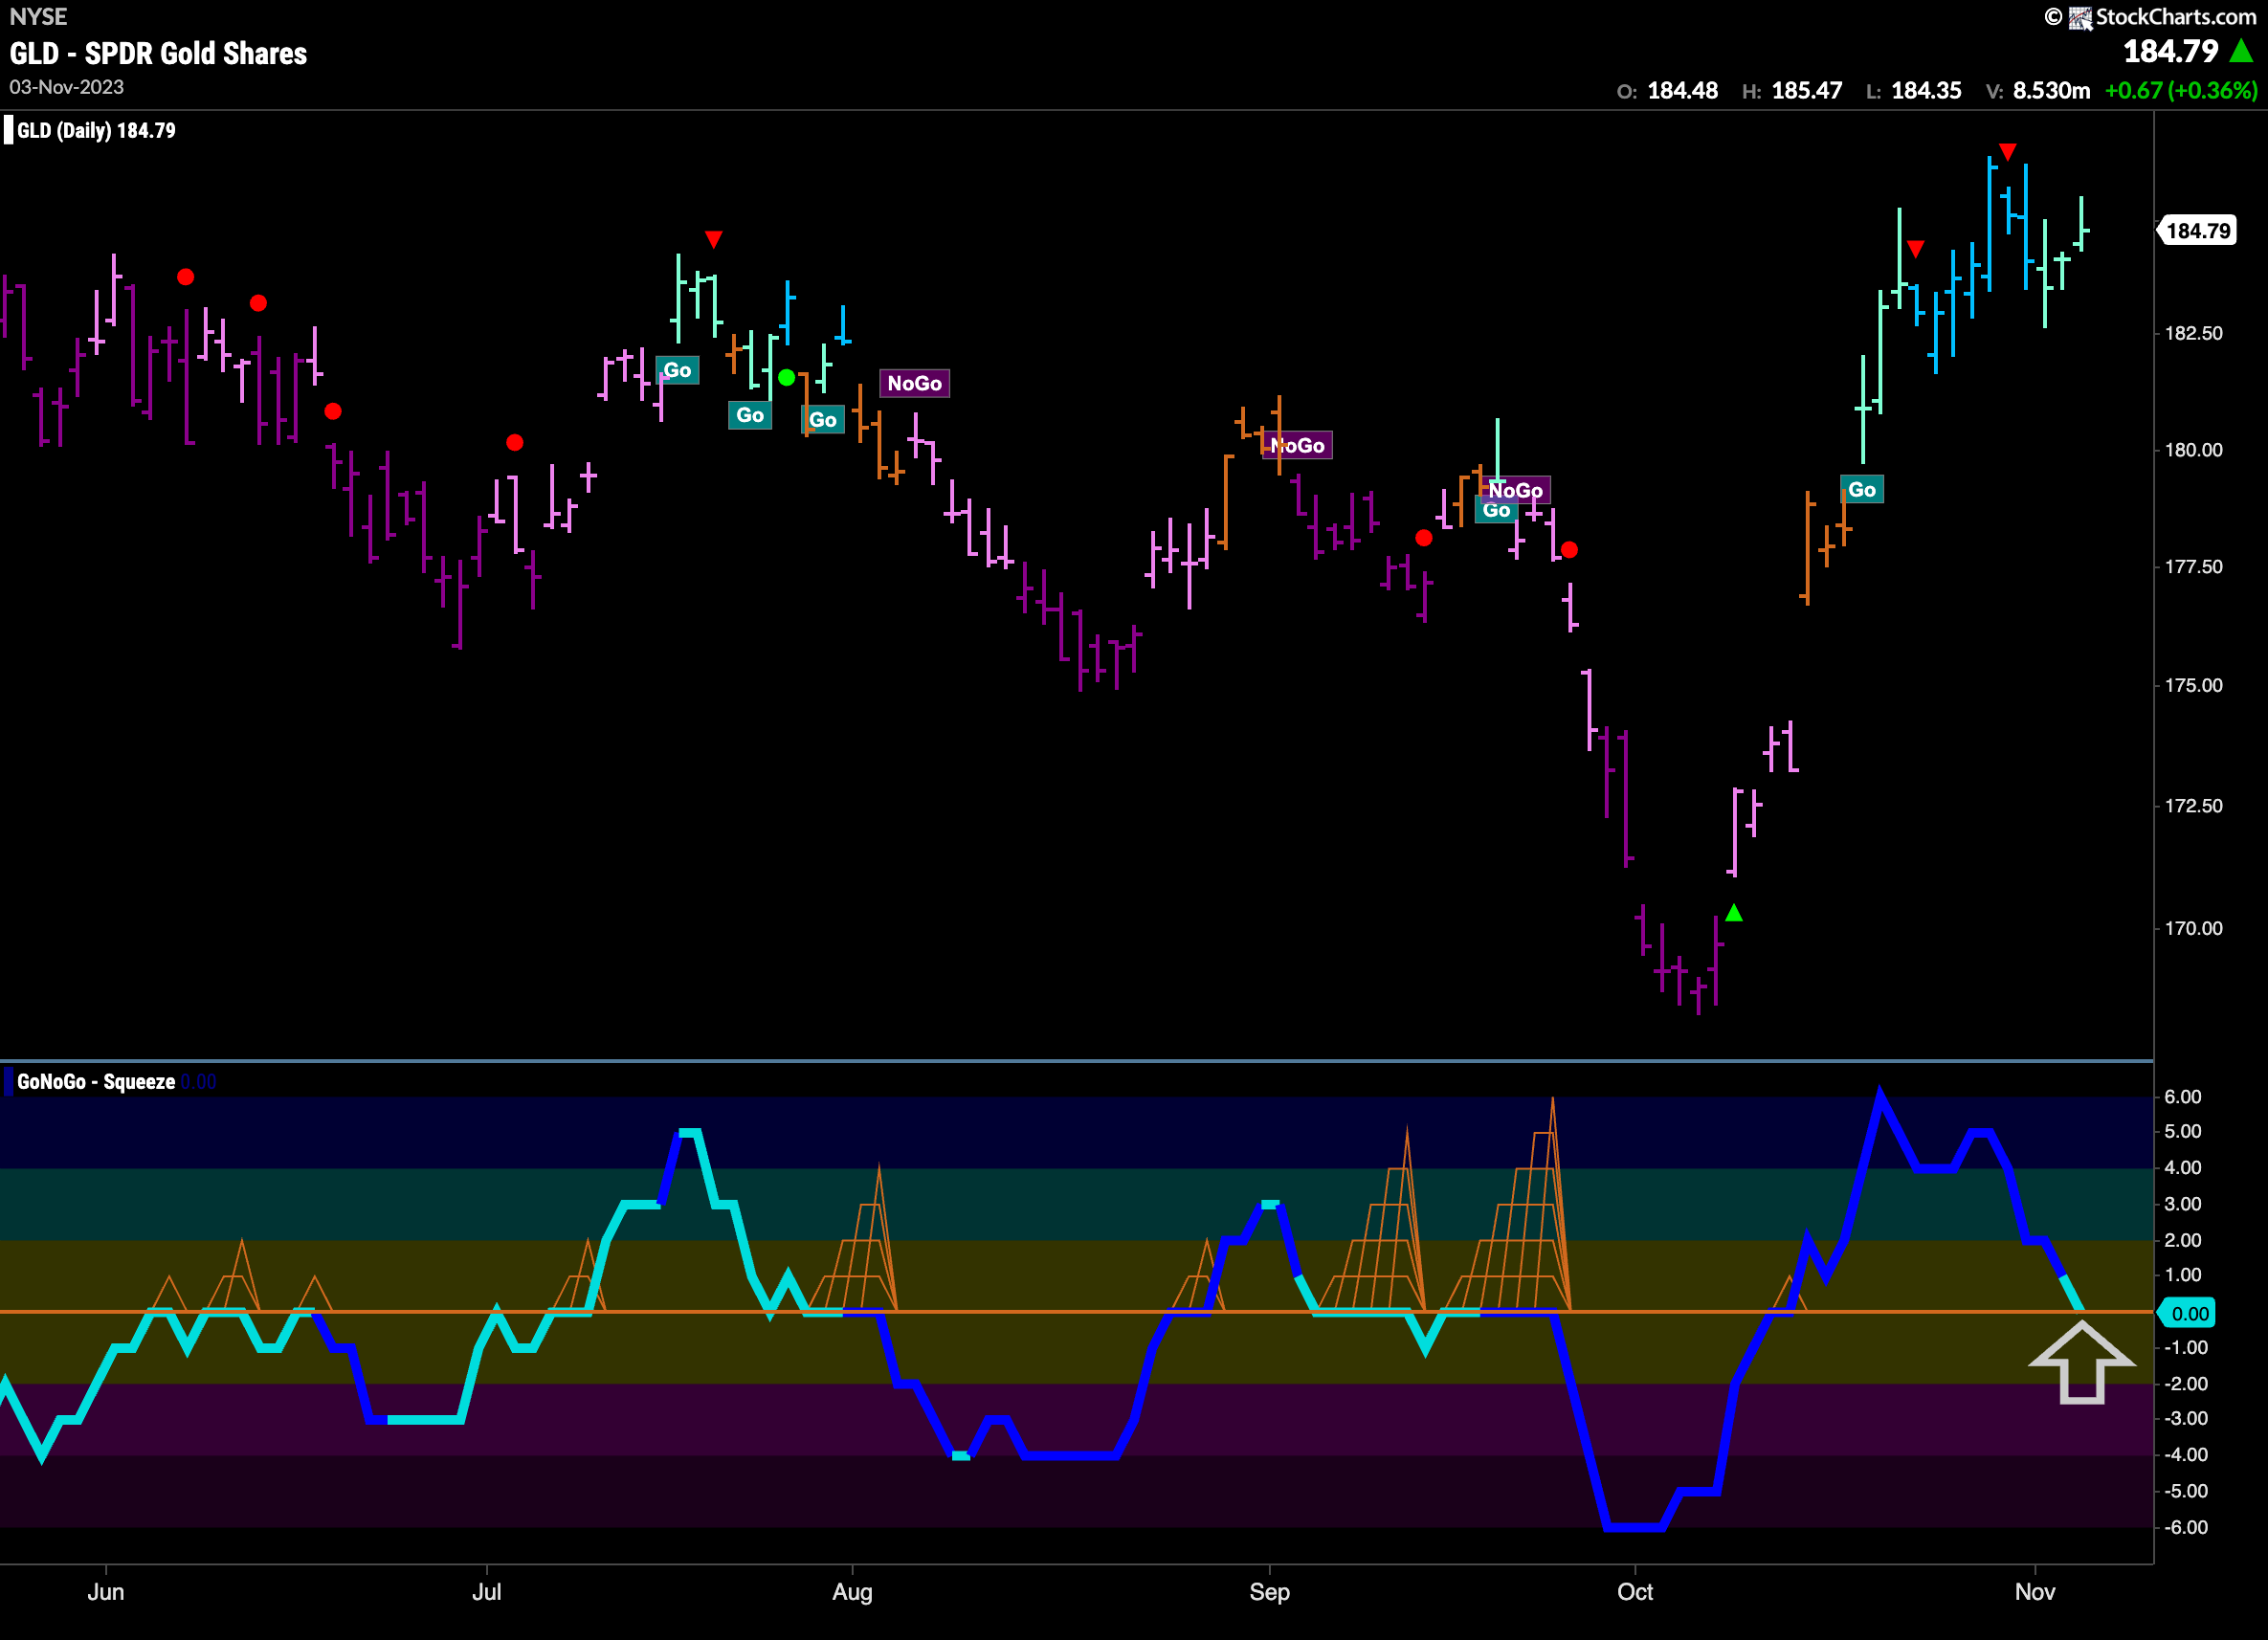Screen dimensions: 2268x1640
Task: Click the GLD (Daily) 184.79 legend label
Action: click(x=96, y=131)
